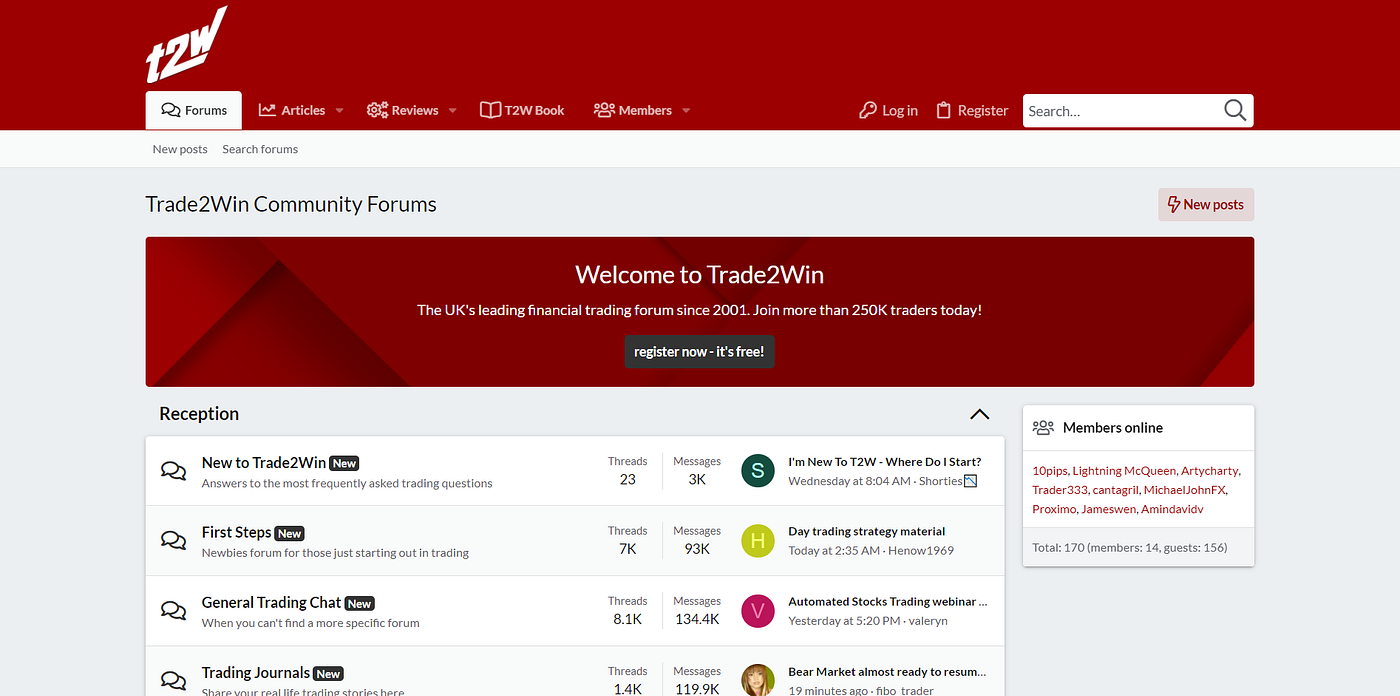Open the Members menu item
The height and width of the screenshot is (696, 1400).
pos(632,110)
